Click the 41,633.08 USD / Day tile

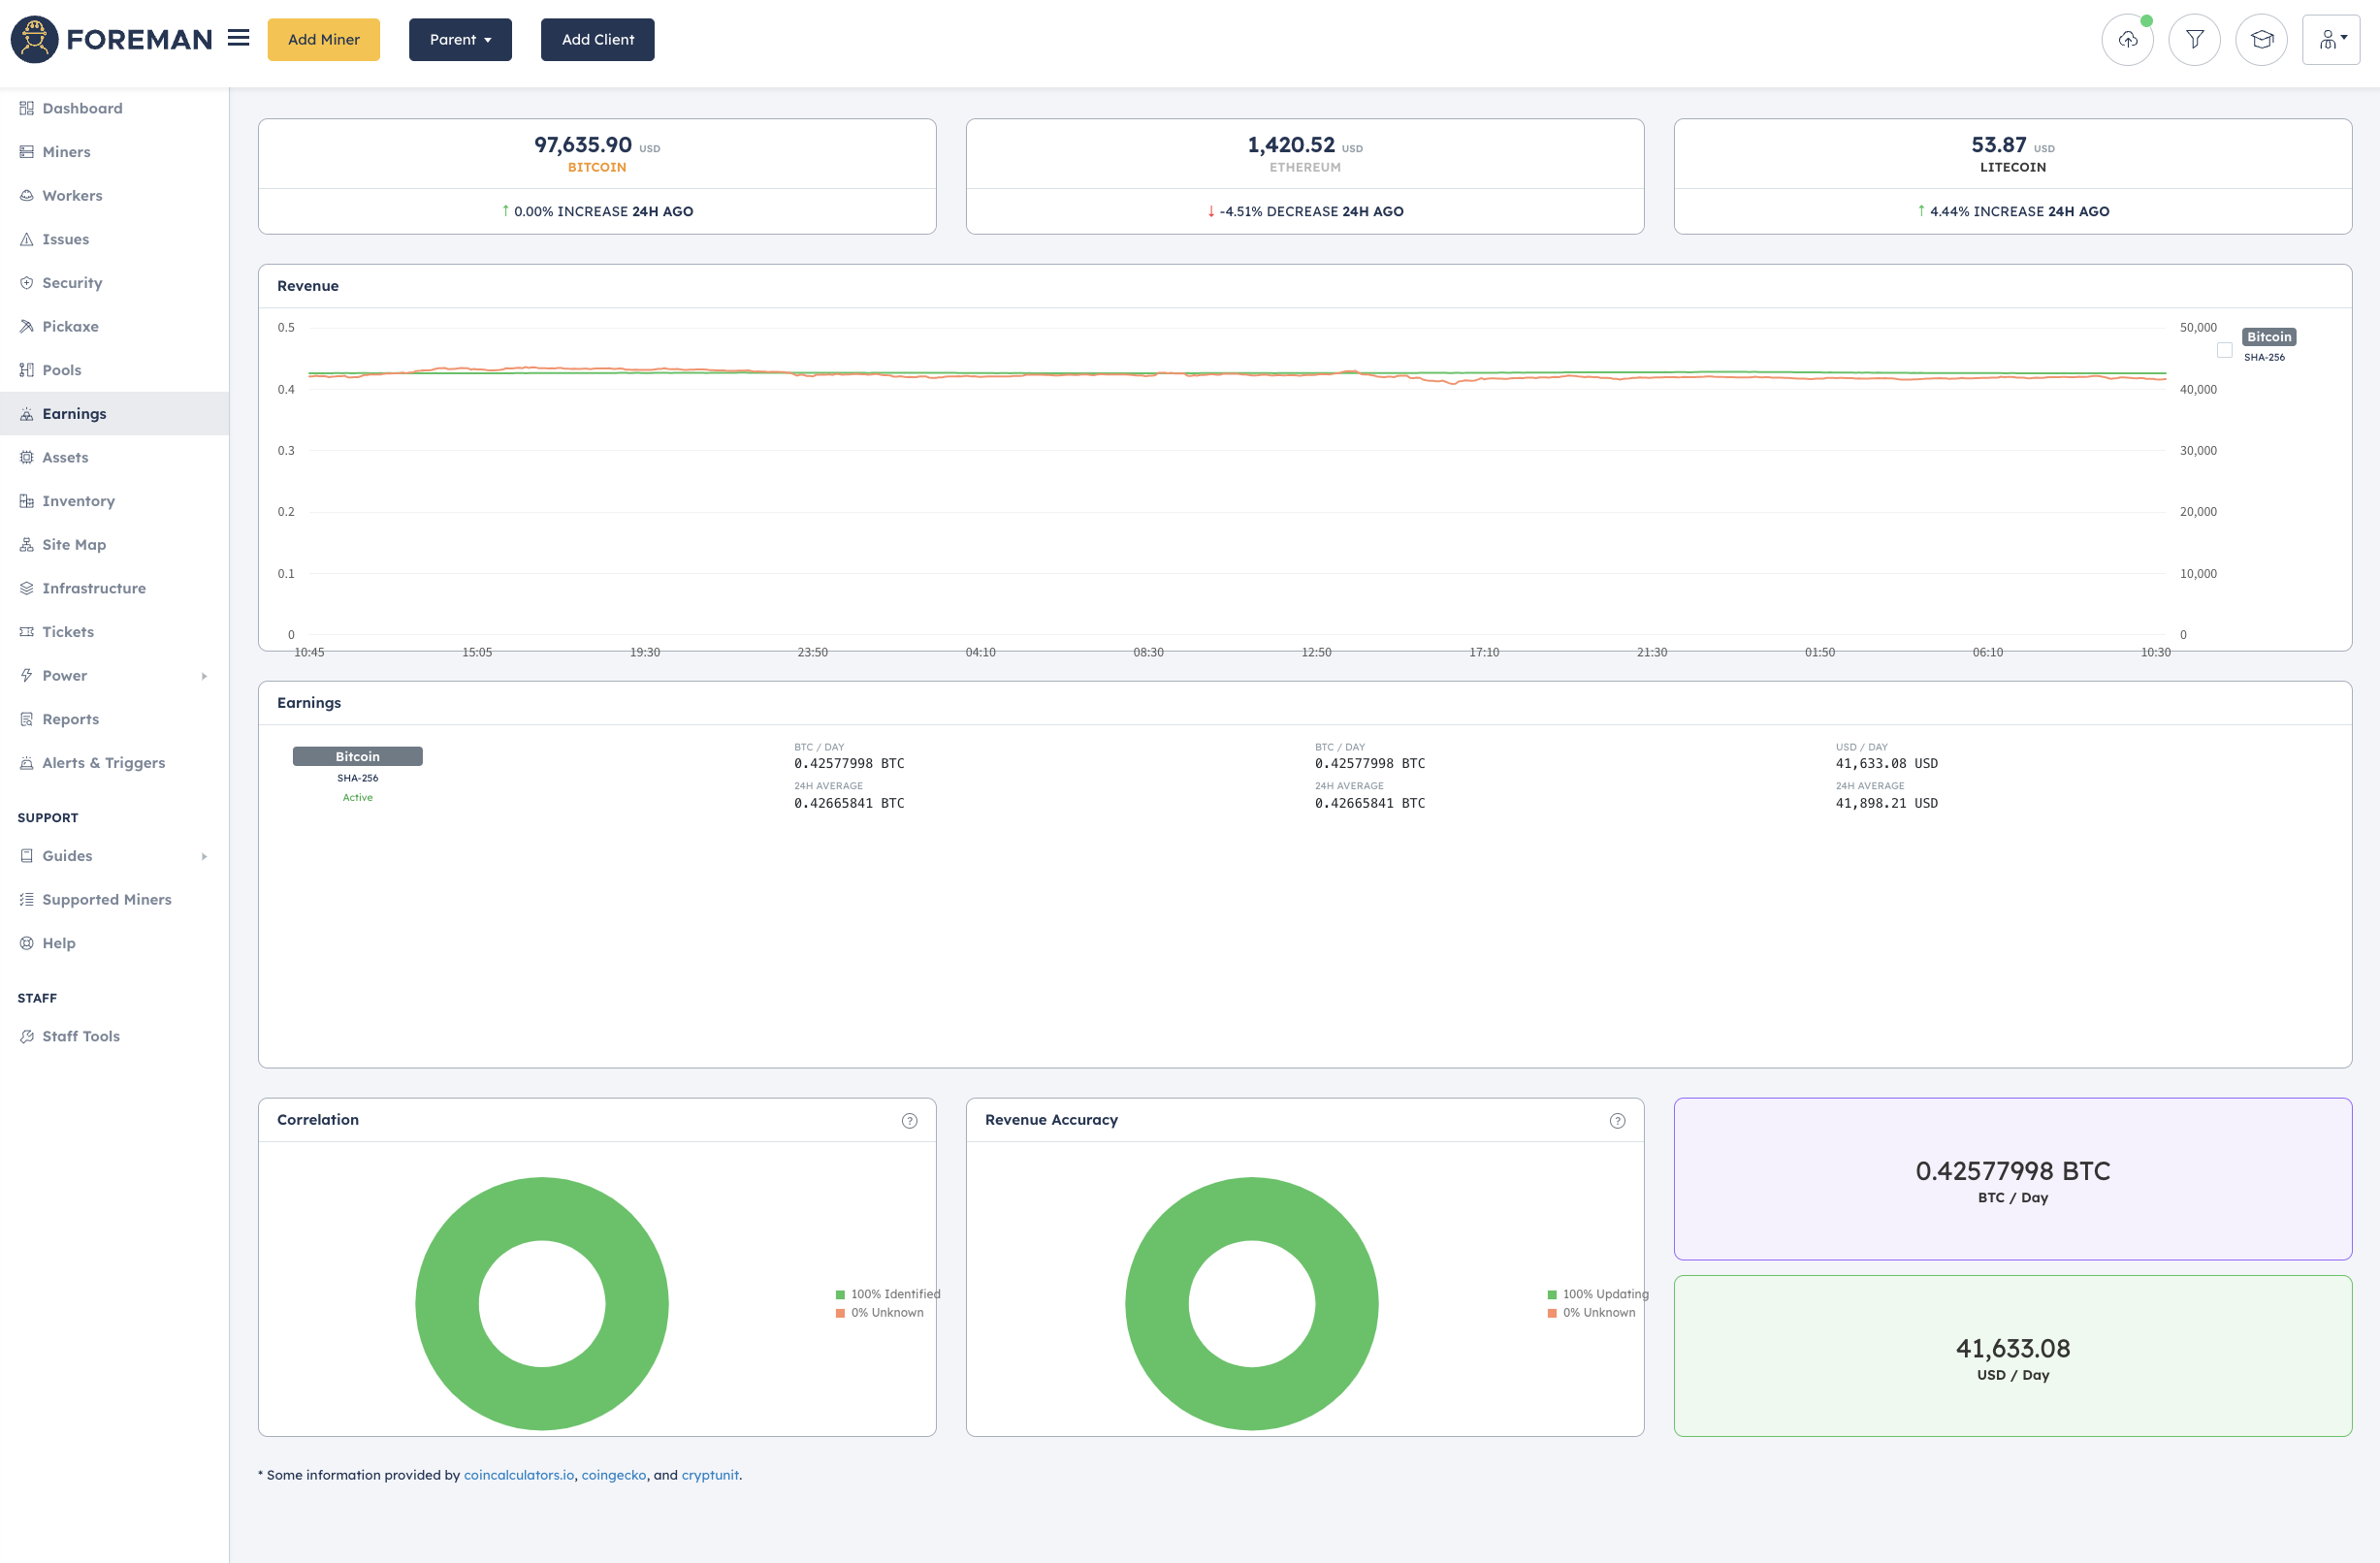tap(2013, 1357)
